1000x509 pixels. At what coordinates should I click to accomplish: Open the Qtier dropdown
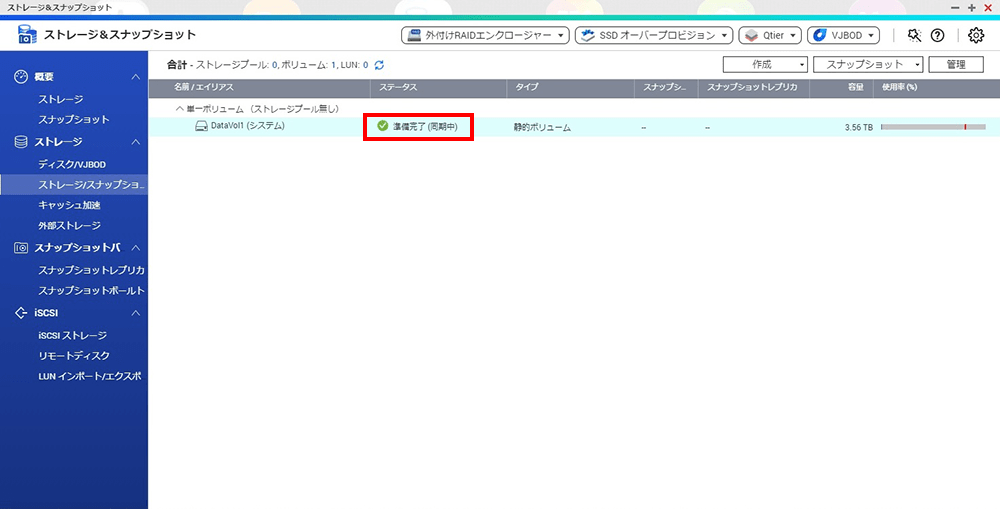coord(770,35)
